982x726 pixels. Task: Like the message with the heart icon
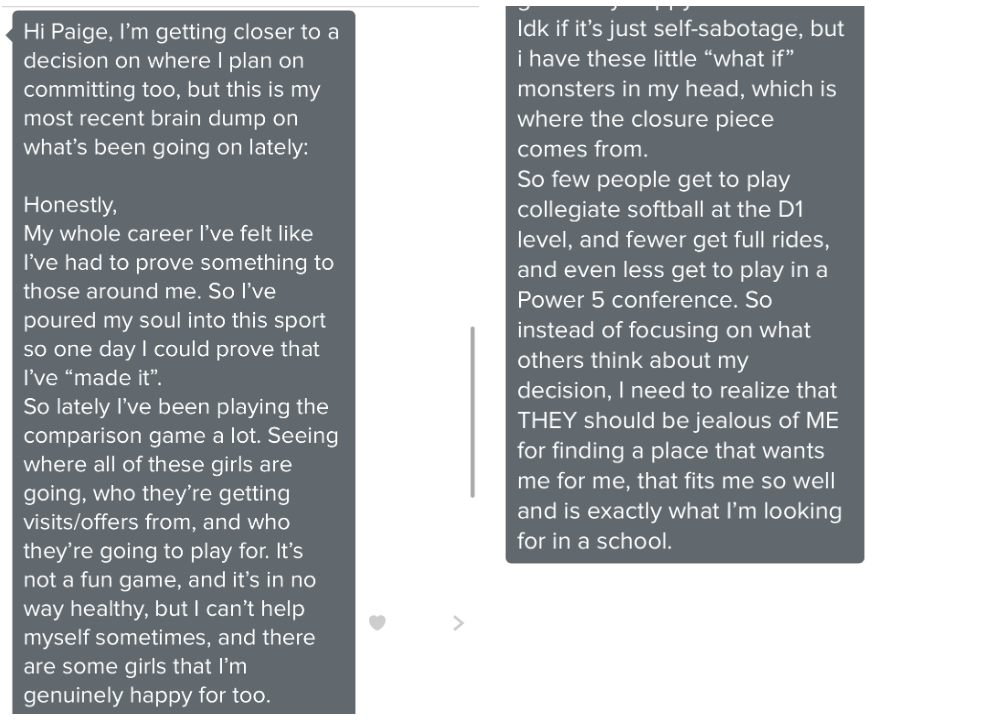coord(377,623)
